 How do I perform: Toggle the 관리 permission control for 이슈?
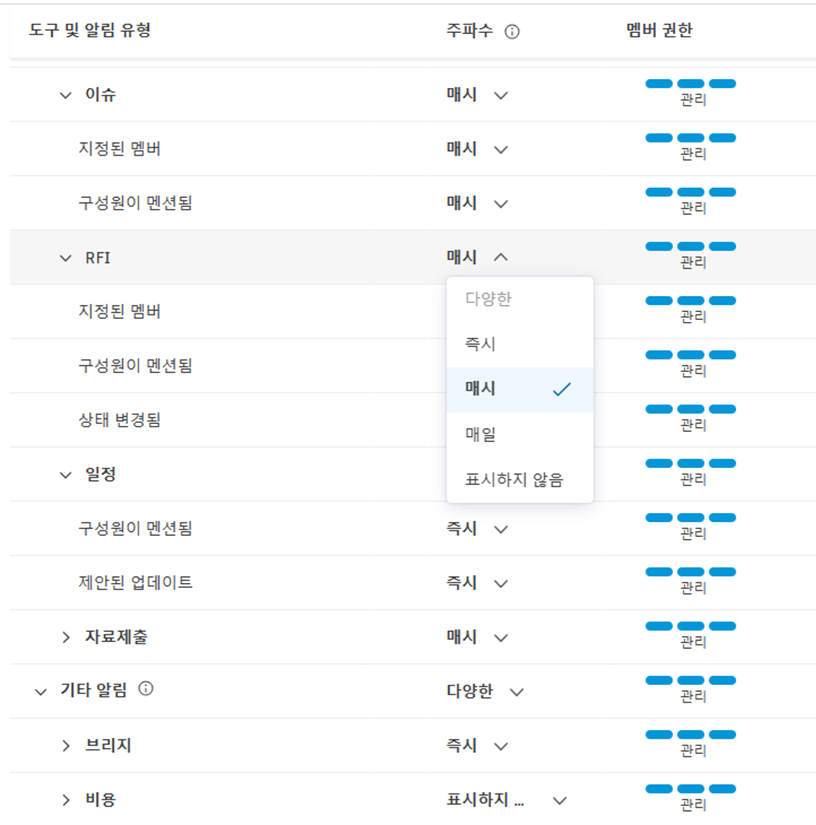693,85
